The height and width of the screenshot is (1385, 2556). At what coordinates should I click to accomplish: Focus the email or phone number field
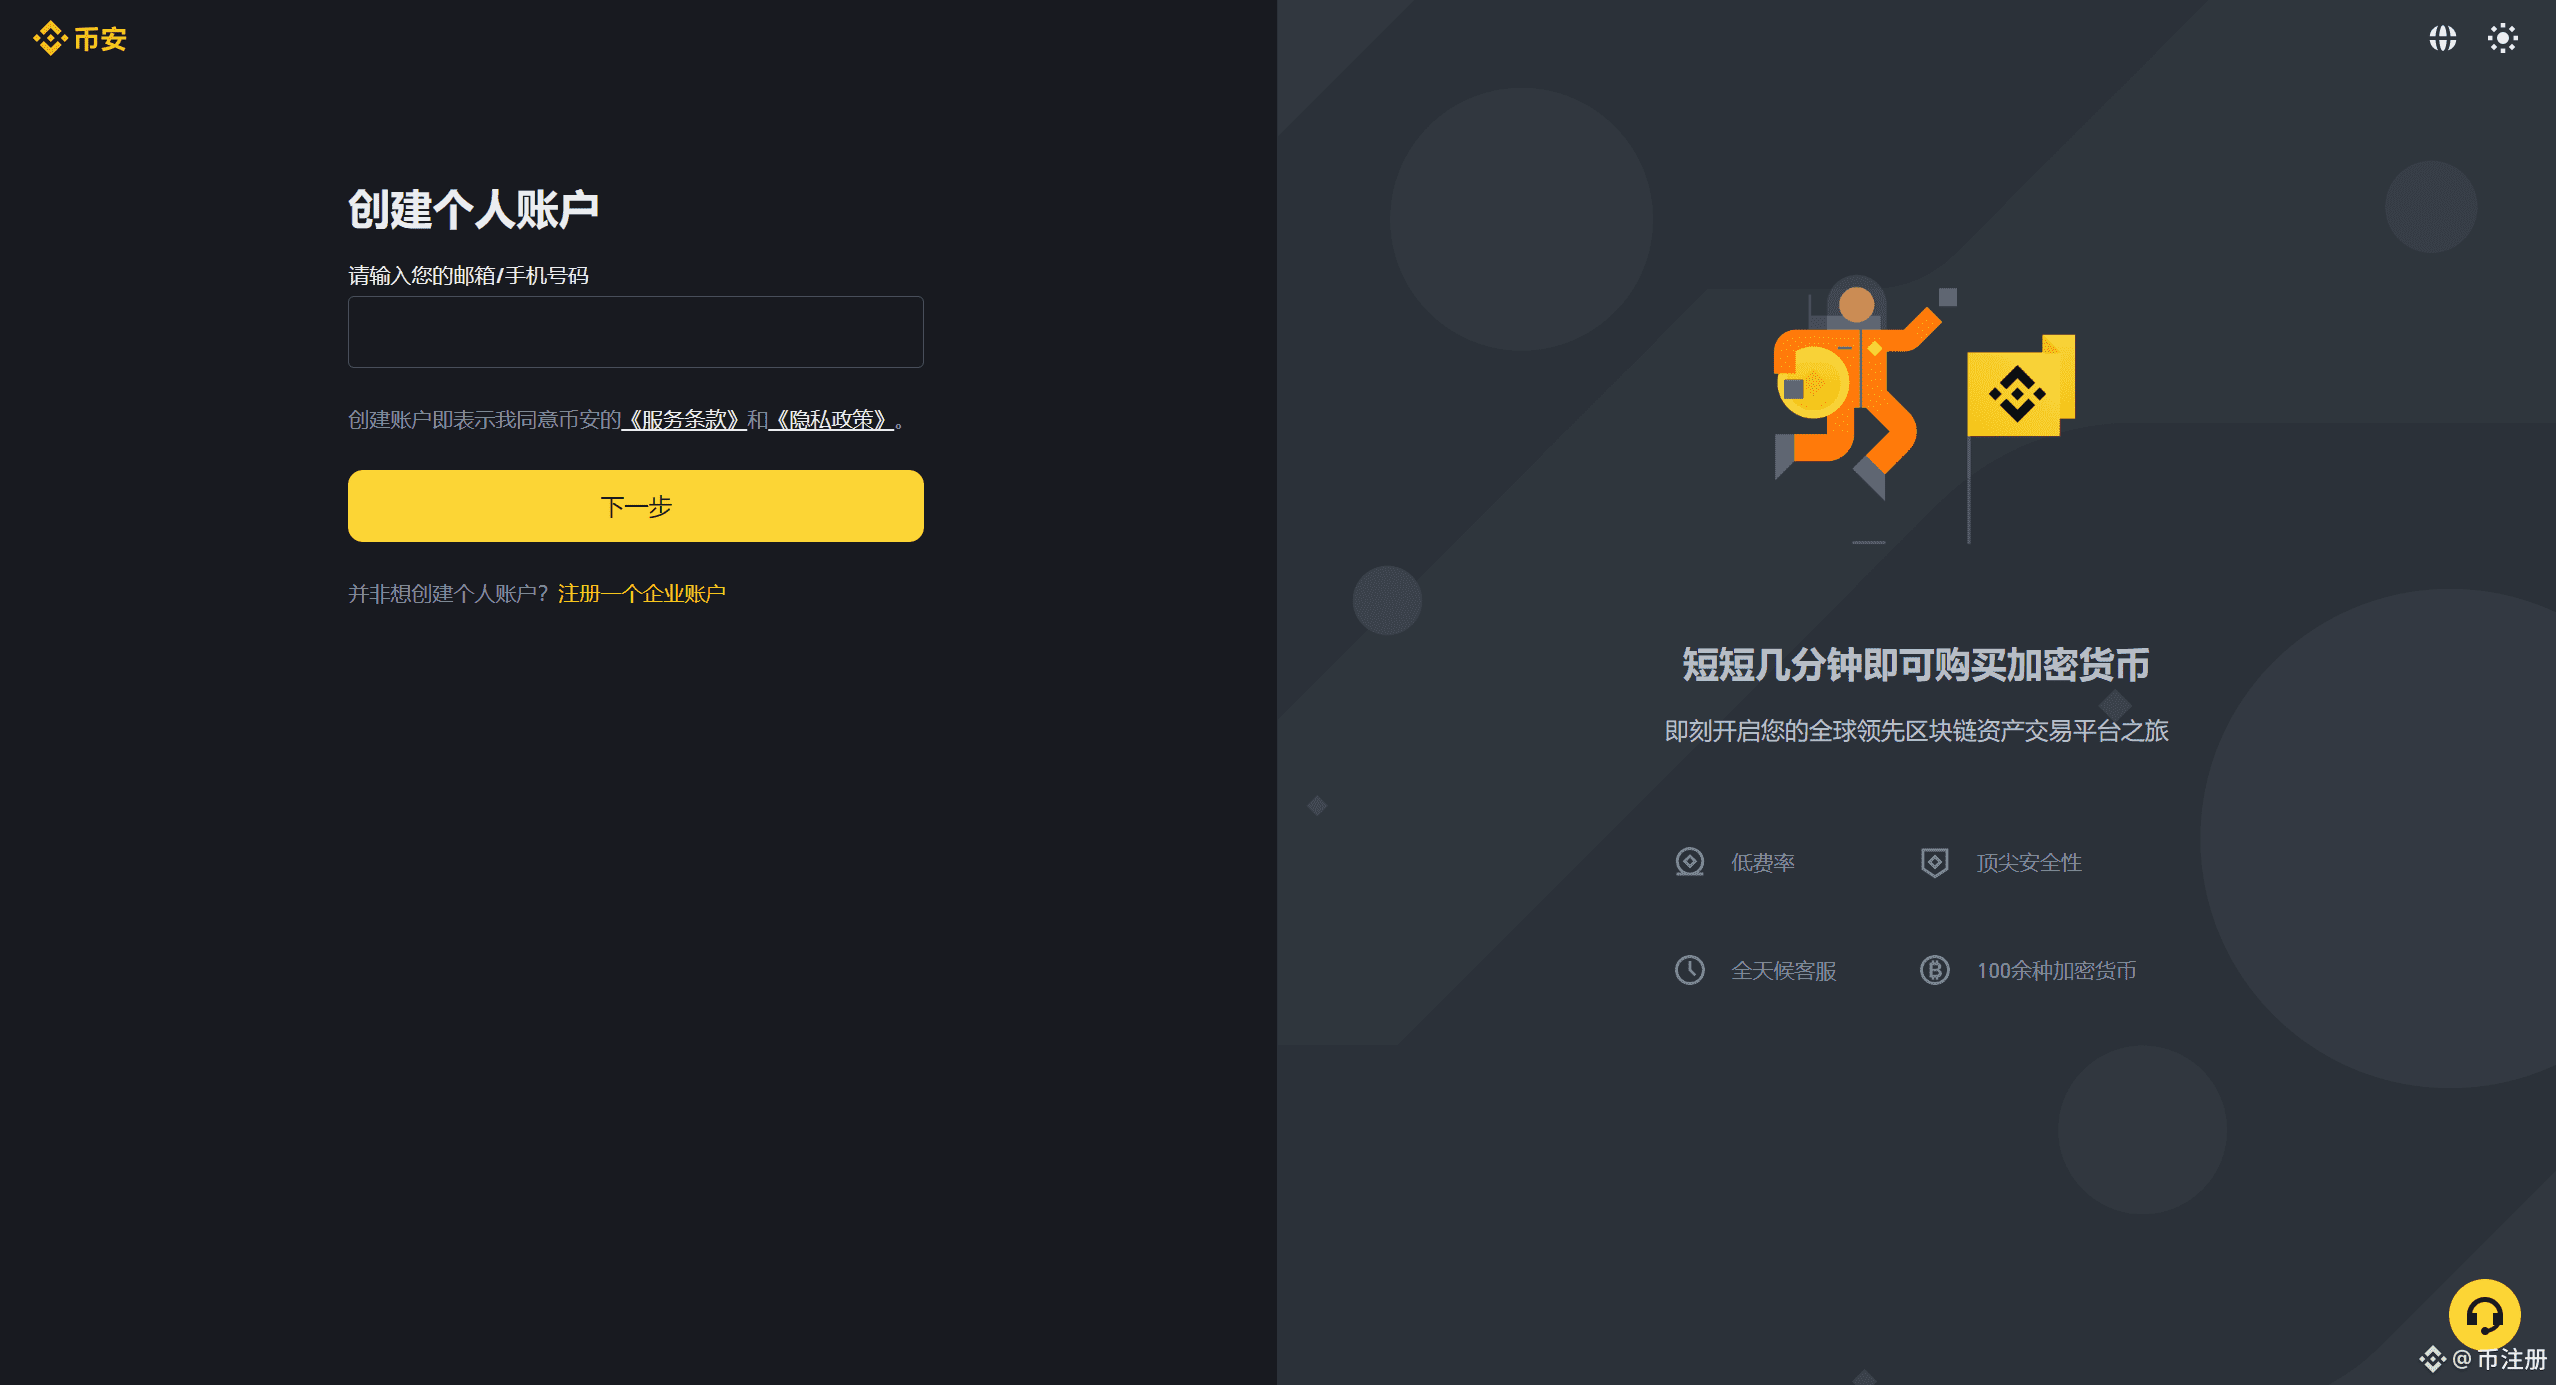point(636,332)
